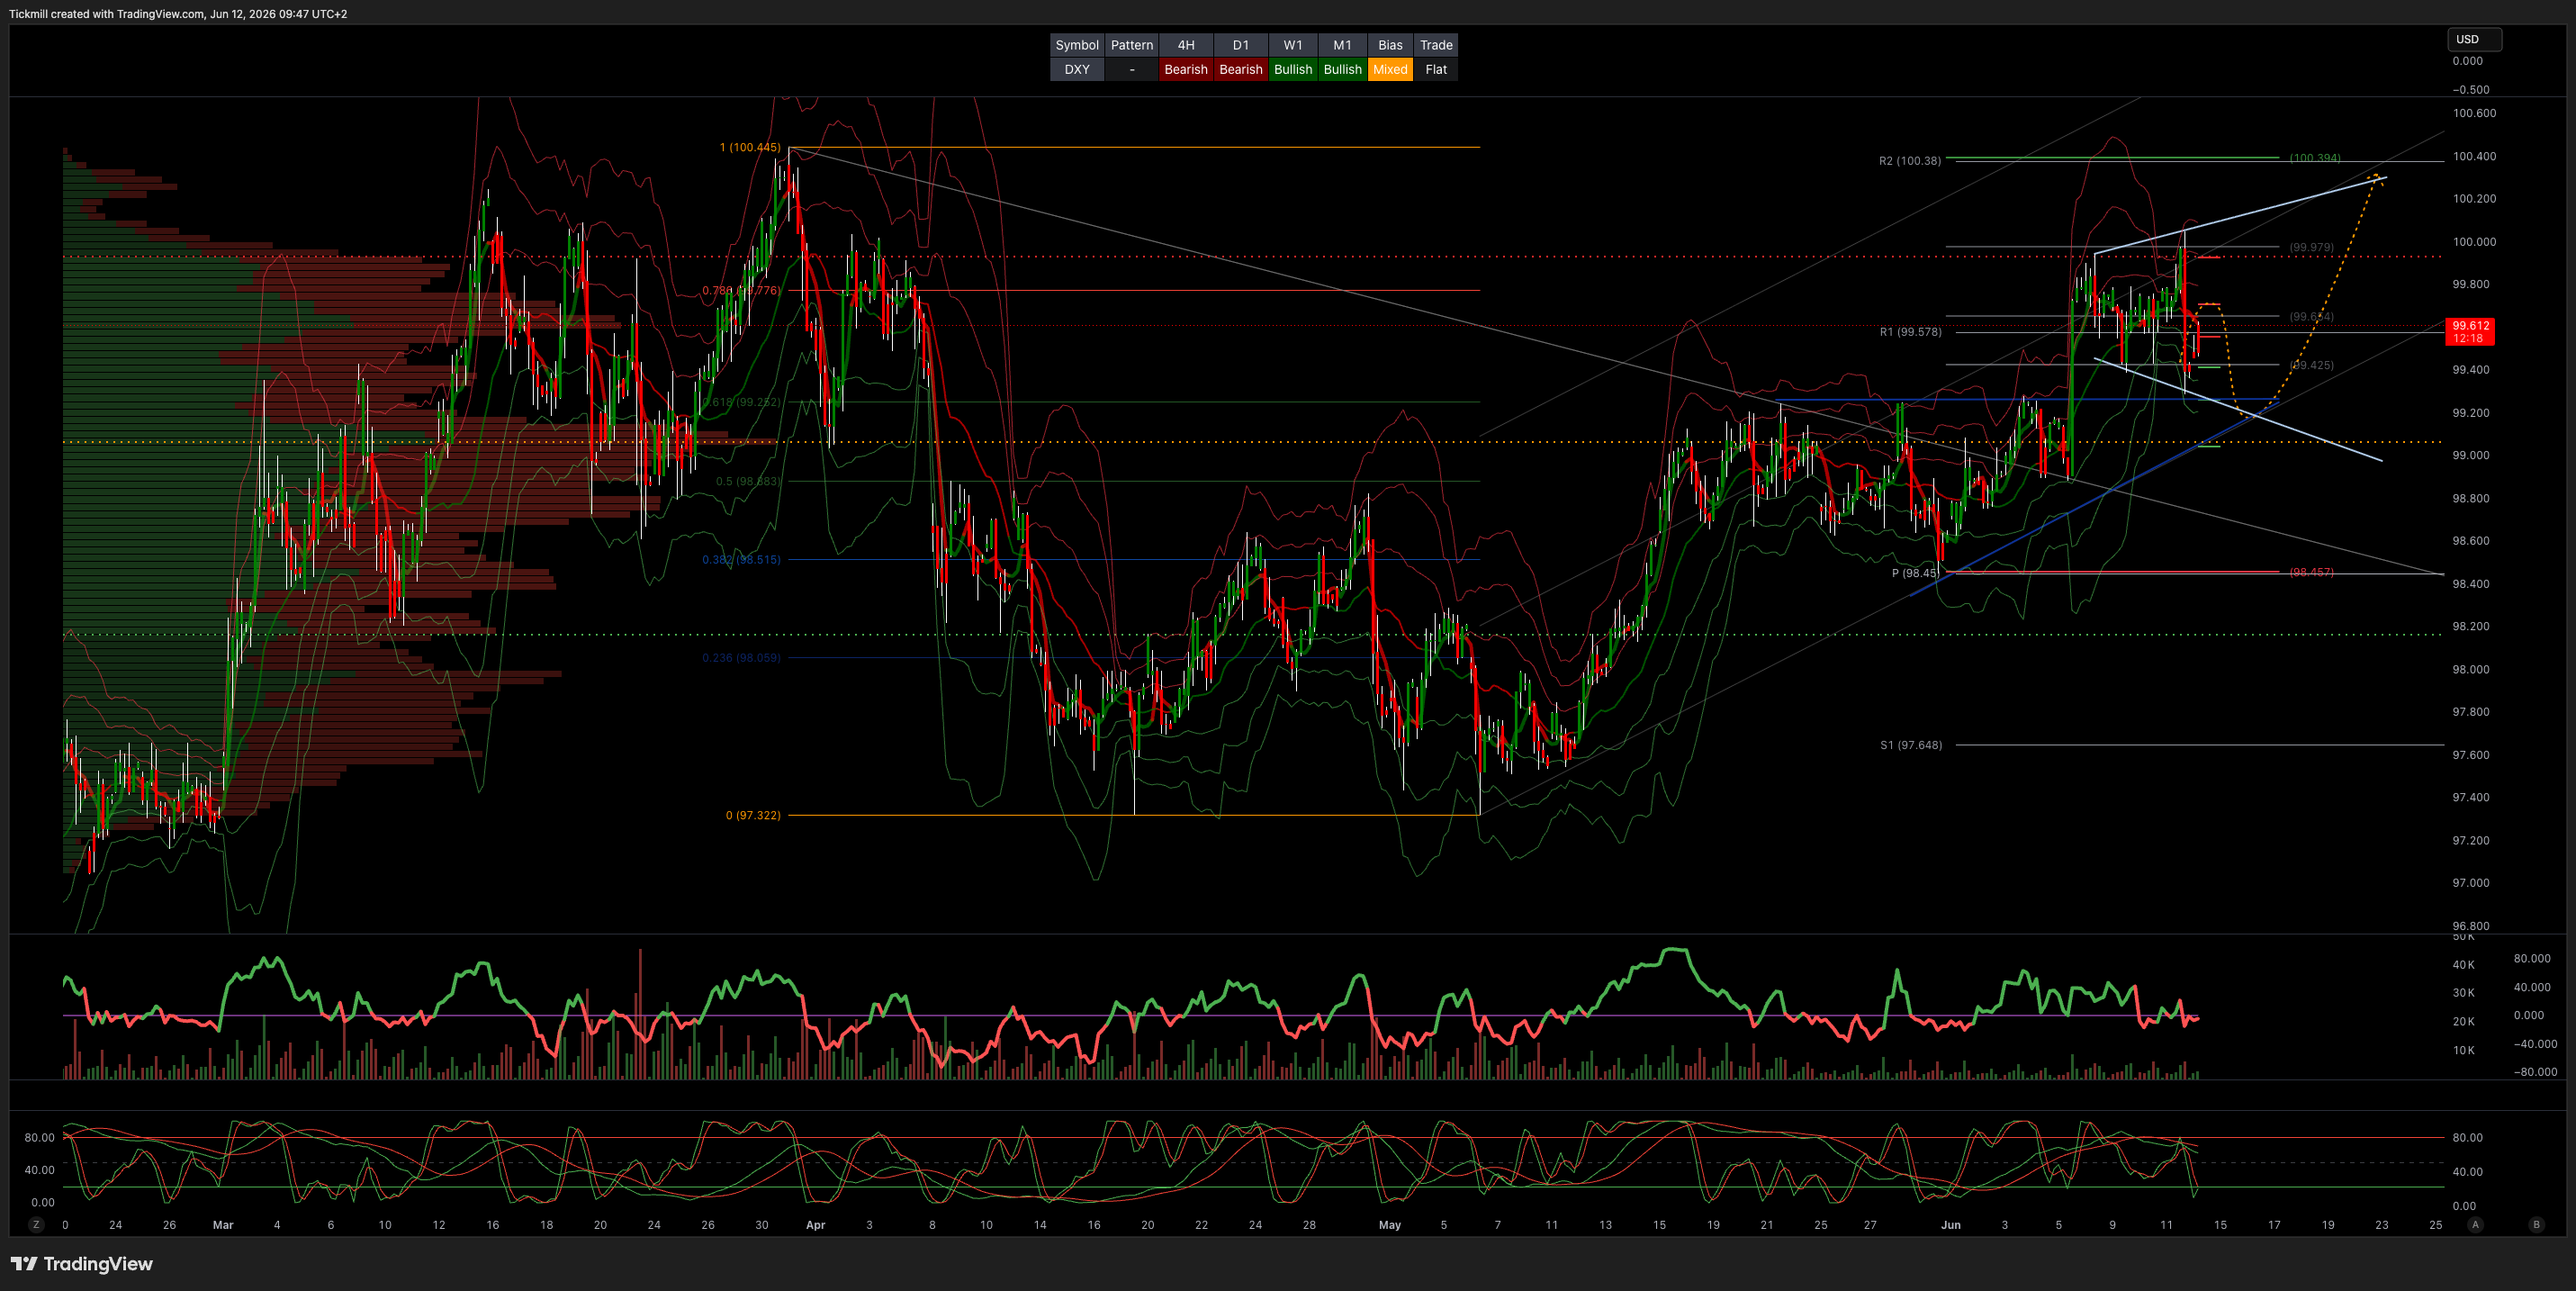This screenshot has height=1291, width=2576.
Task: Select the Fibonacci label 0.382 (98.515)
Action: tap(741, 560)
